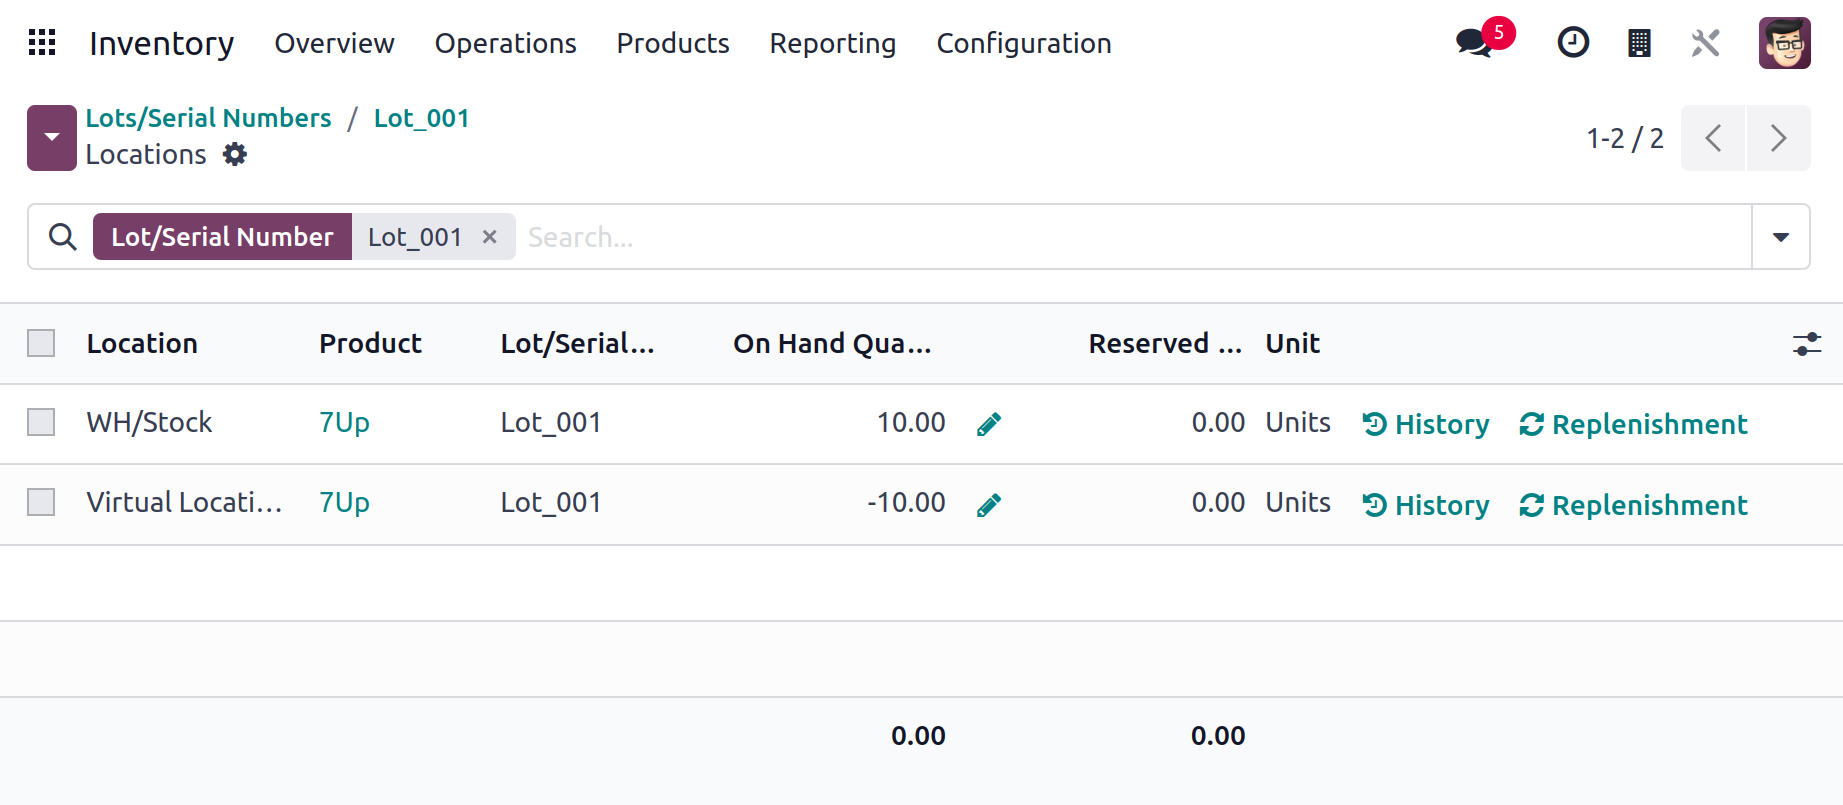The width and height of the screenshot is (1843, 805).
Task: Open Replenishment for Virtual Location row
Action: pos(1634,505)
